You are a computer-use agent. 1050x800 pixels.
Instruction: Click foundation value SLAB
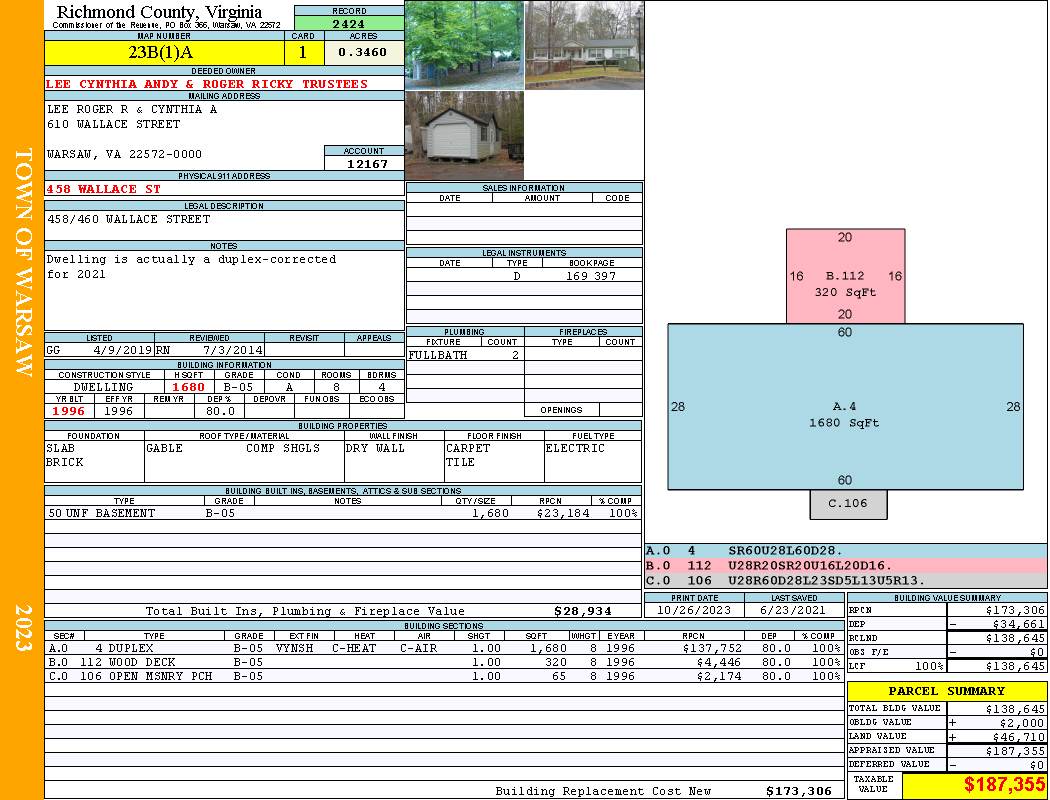pos(61,448)
